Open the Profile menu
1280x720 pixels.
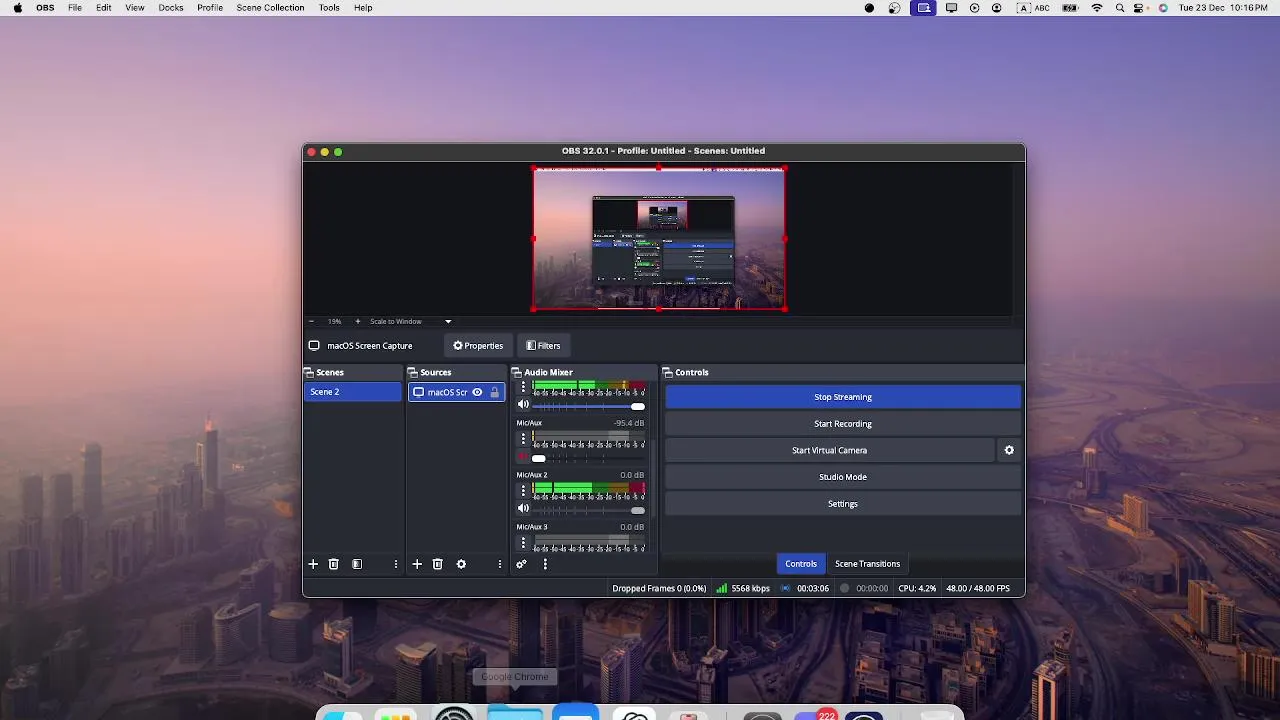coord(210,8)
